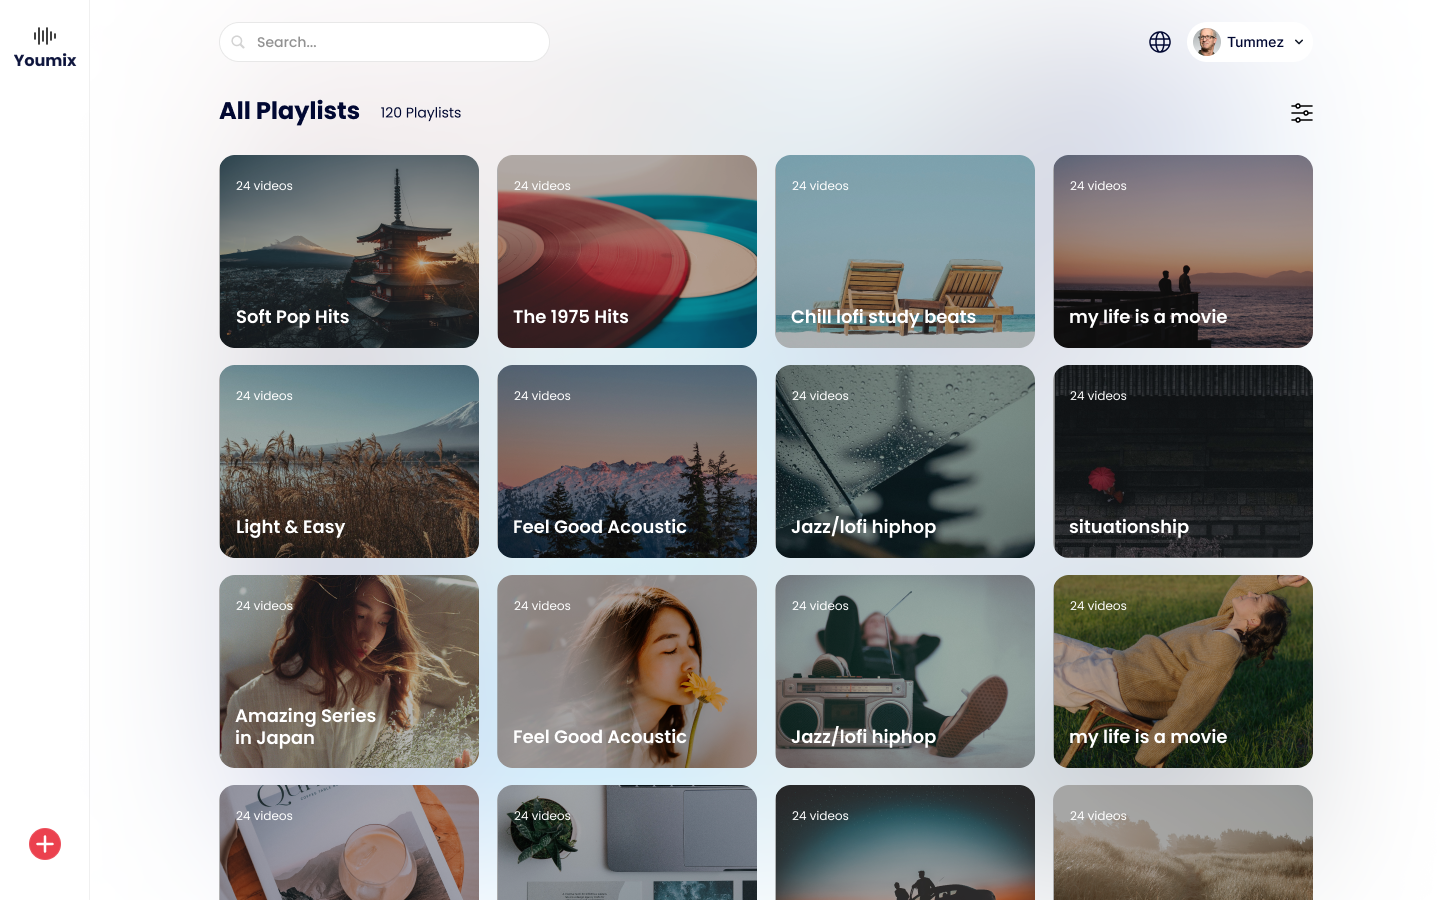Viewport: 1440px width, 900px height.
Task: Open my life is a movie sunset playlist
Action: [1183, 251]
